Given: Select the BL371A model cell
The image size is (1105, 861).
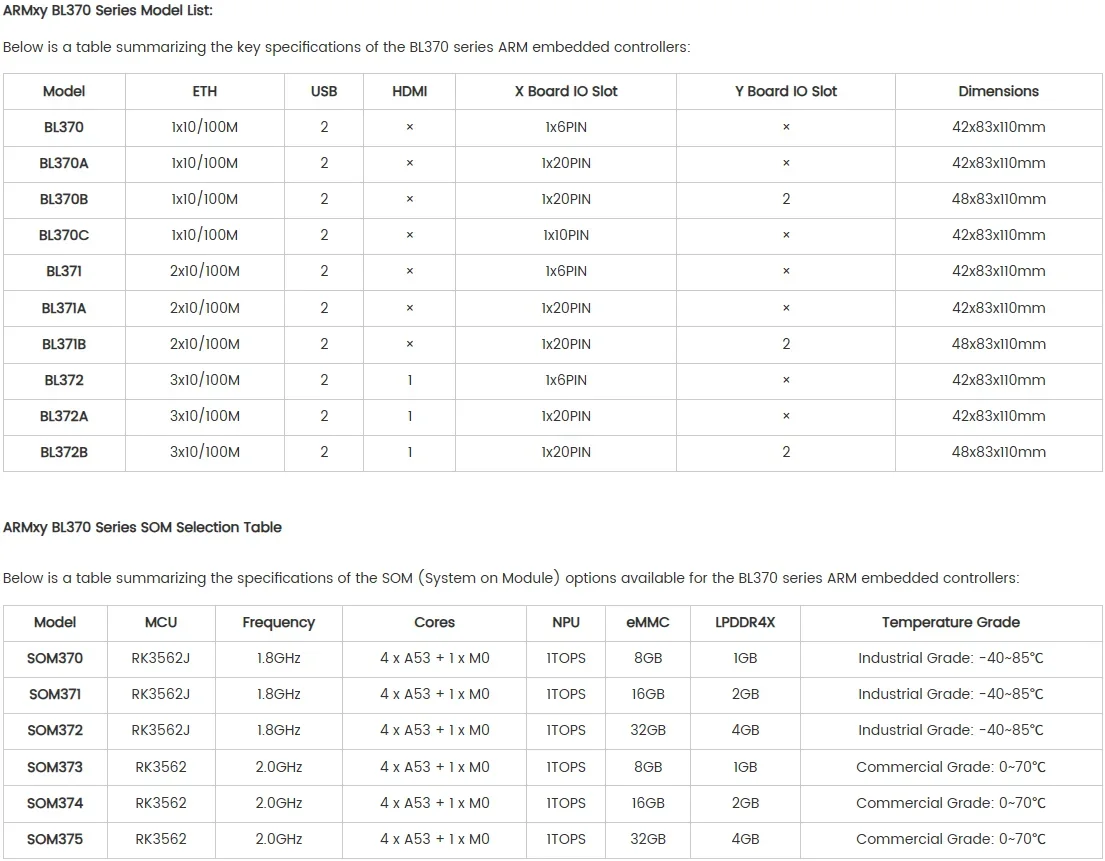Looking at the screenshot, I should point(63,308).
